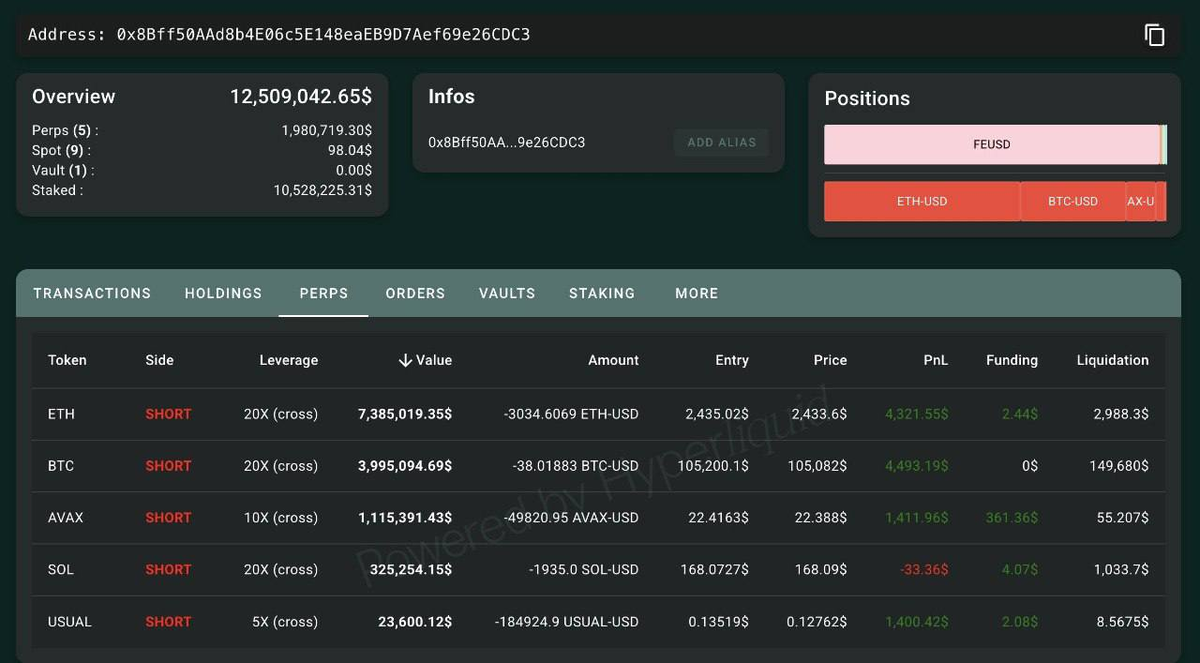Sort positions by the Entry column header
Viewport: 1200px width, 663px height.
click(731, 360)
